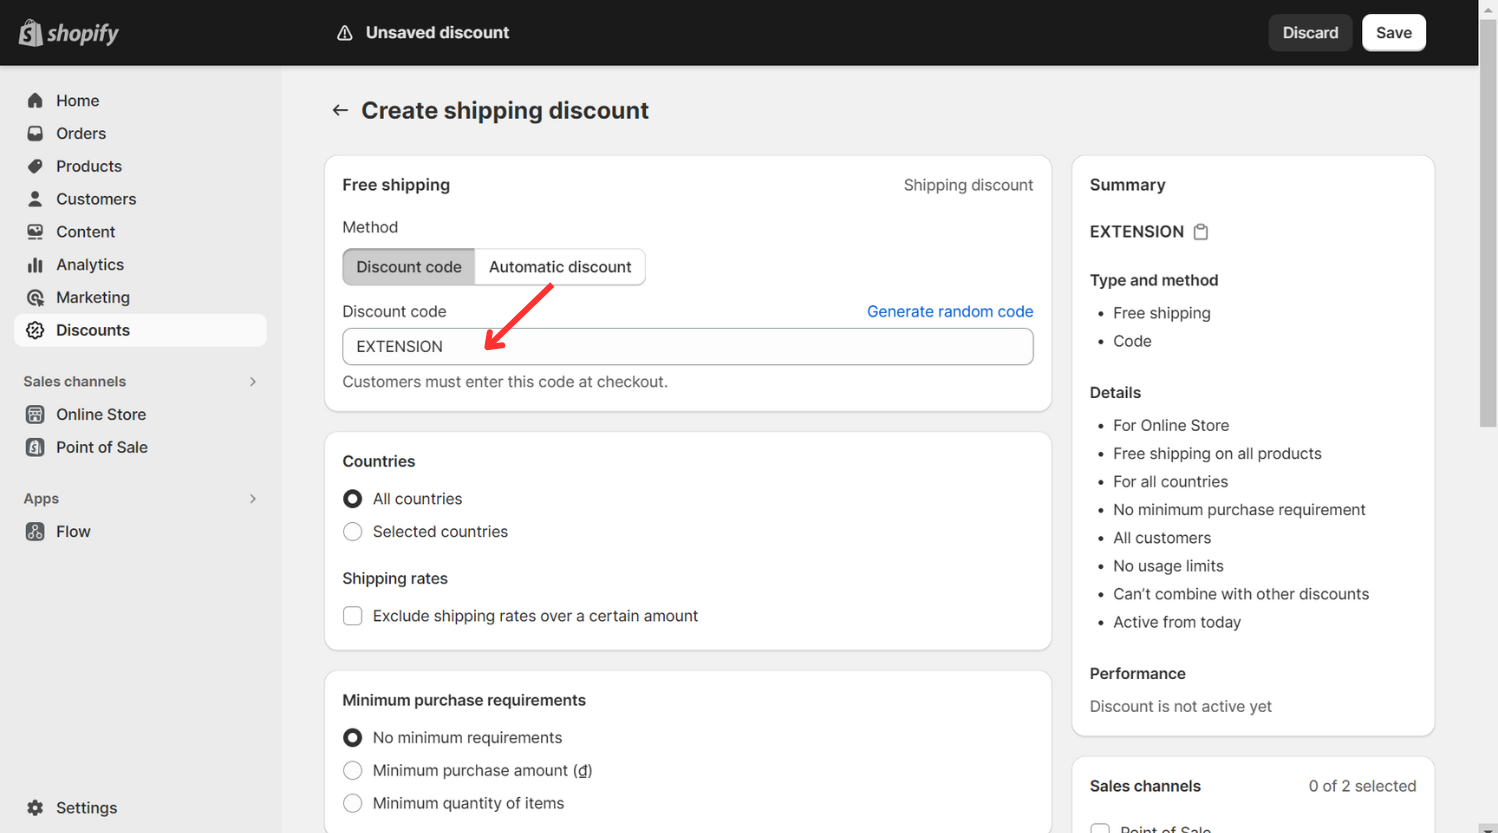Open Point of Sale channel
Viewport: 1498px width, 833px height.
(140, 447)
